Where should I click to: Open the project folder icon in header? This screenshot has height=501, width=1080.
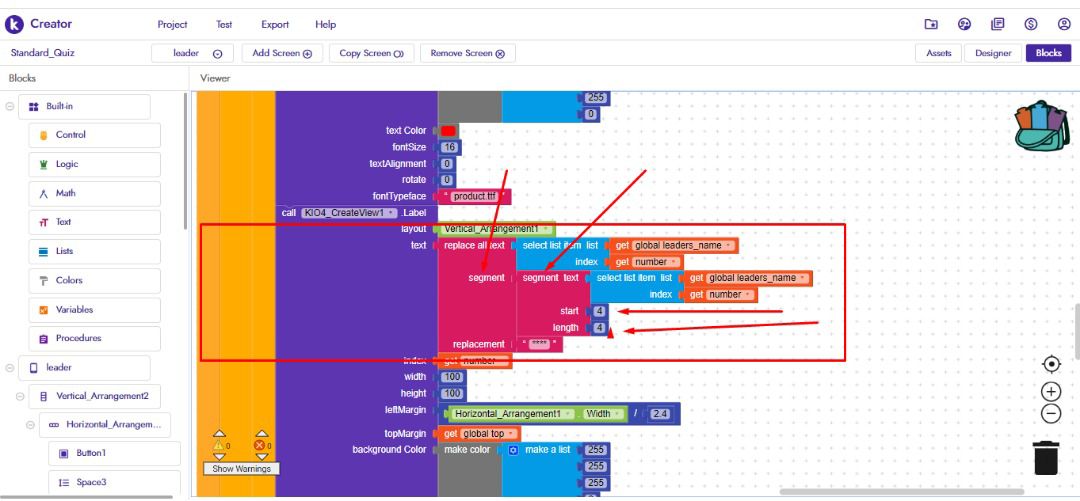(x=931, y=24)
